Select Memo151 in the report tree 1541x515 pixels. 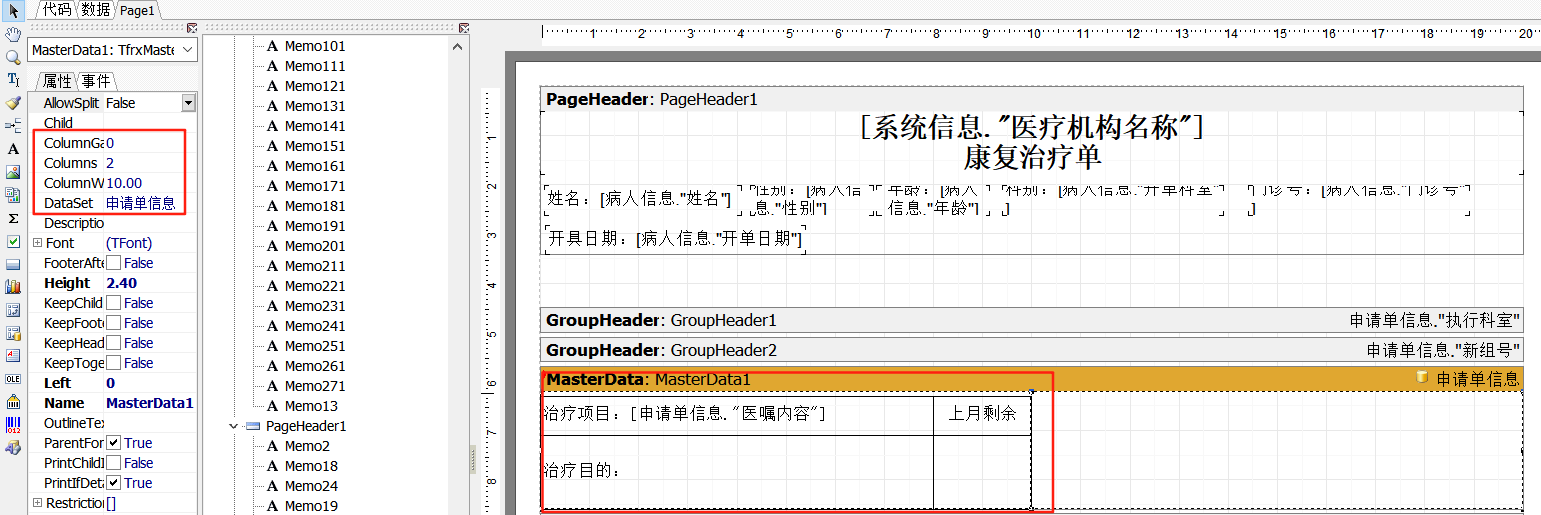315,146
